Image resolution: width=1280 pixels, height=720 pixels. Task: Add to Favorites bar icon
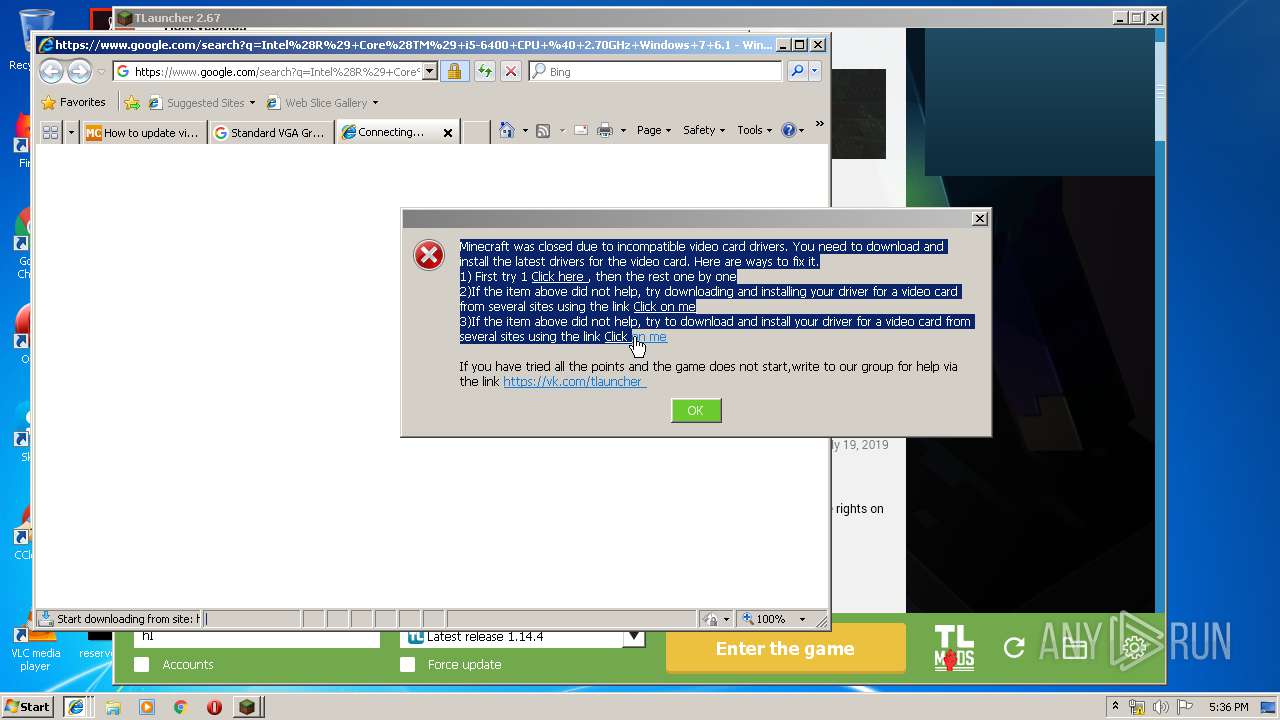coord(132,102)
